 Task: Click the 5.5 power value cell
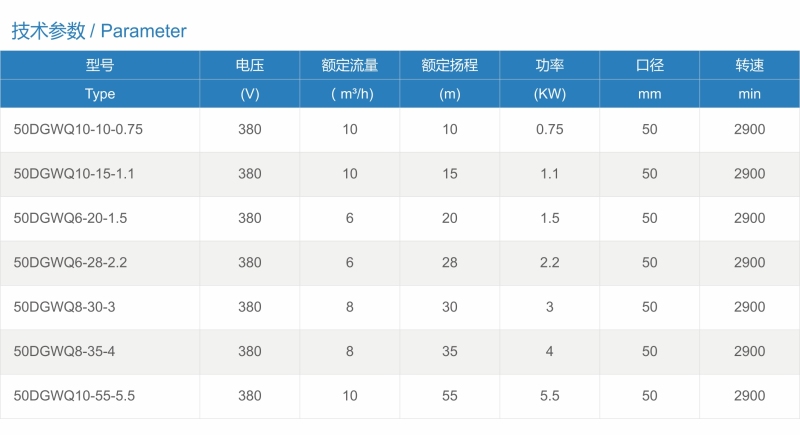[549, 396]
